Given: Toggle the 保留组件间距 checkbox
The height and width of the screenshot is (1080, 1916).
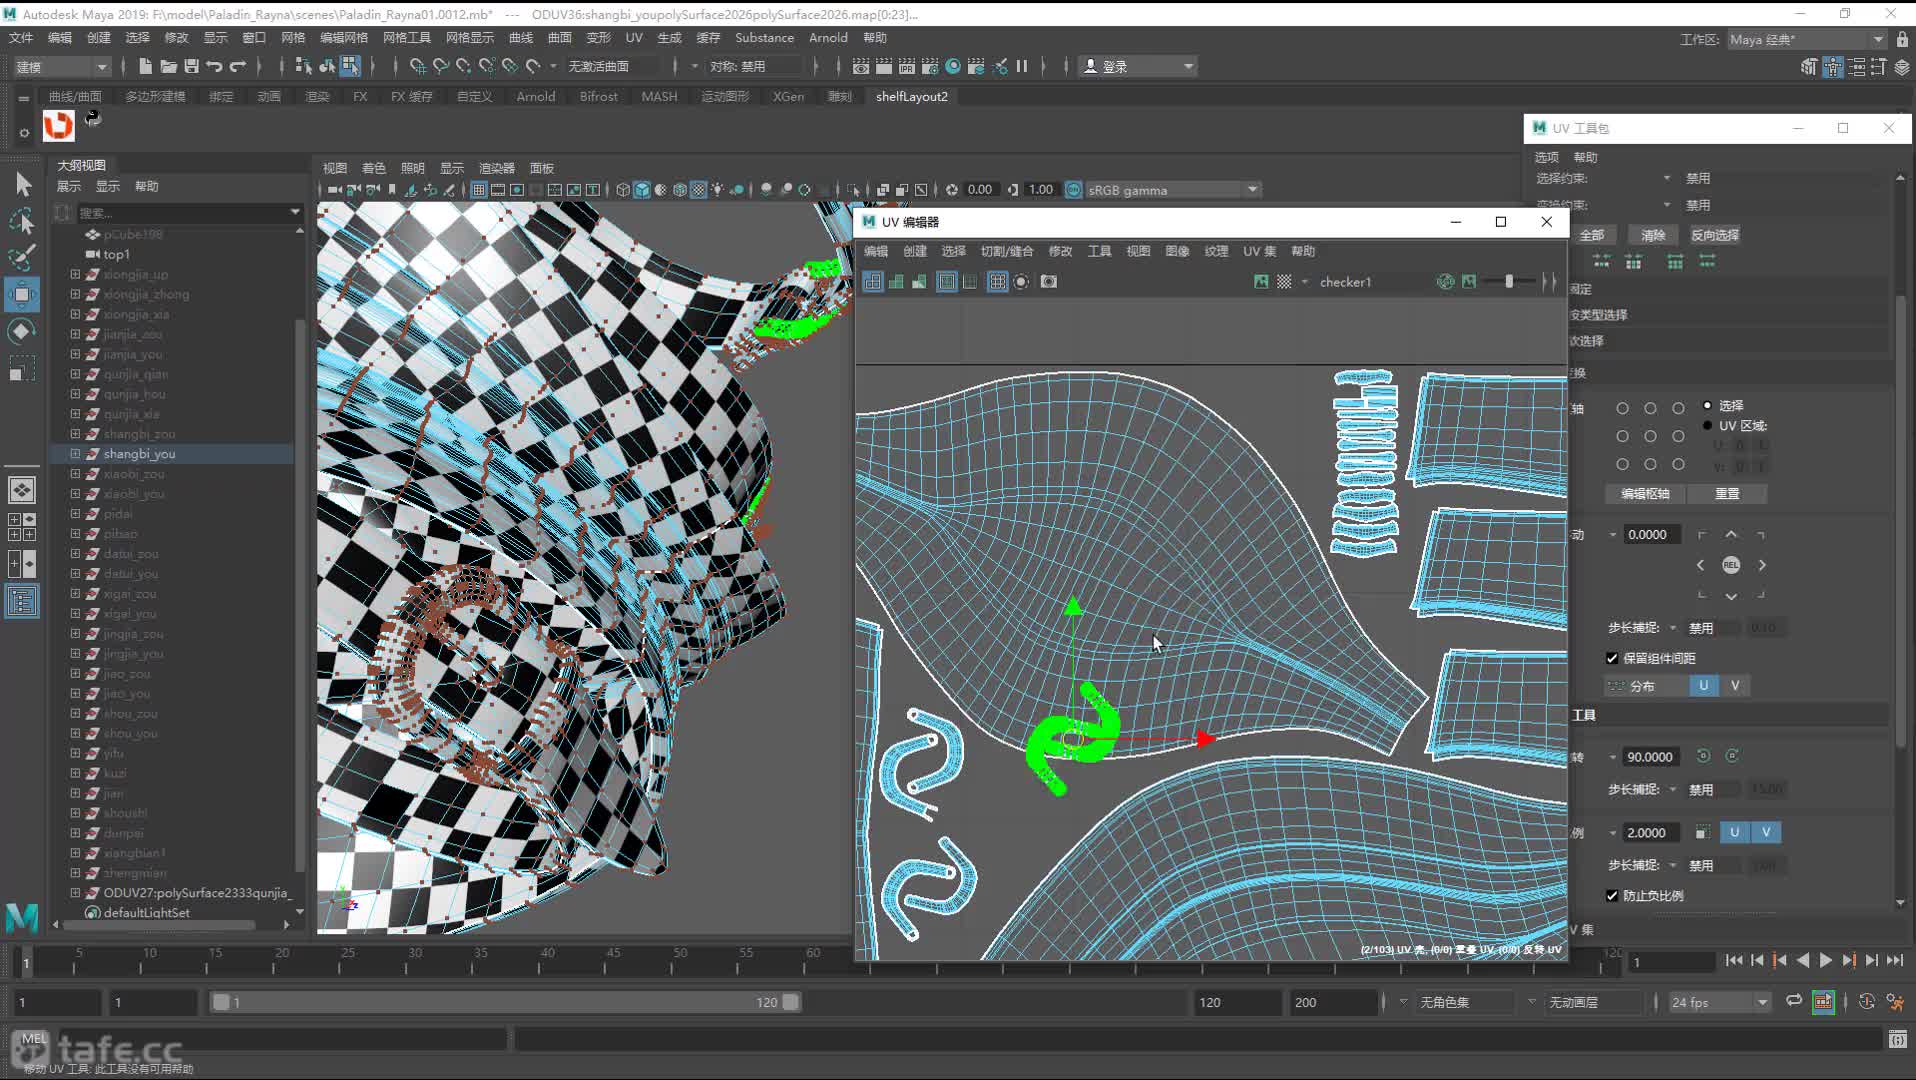Looking at the screenshot, I should (1612, 658).
